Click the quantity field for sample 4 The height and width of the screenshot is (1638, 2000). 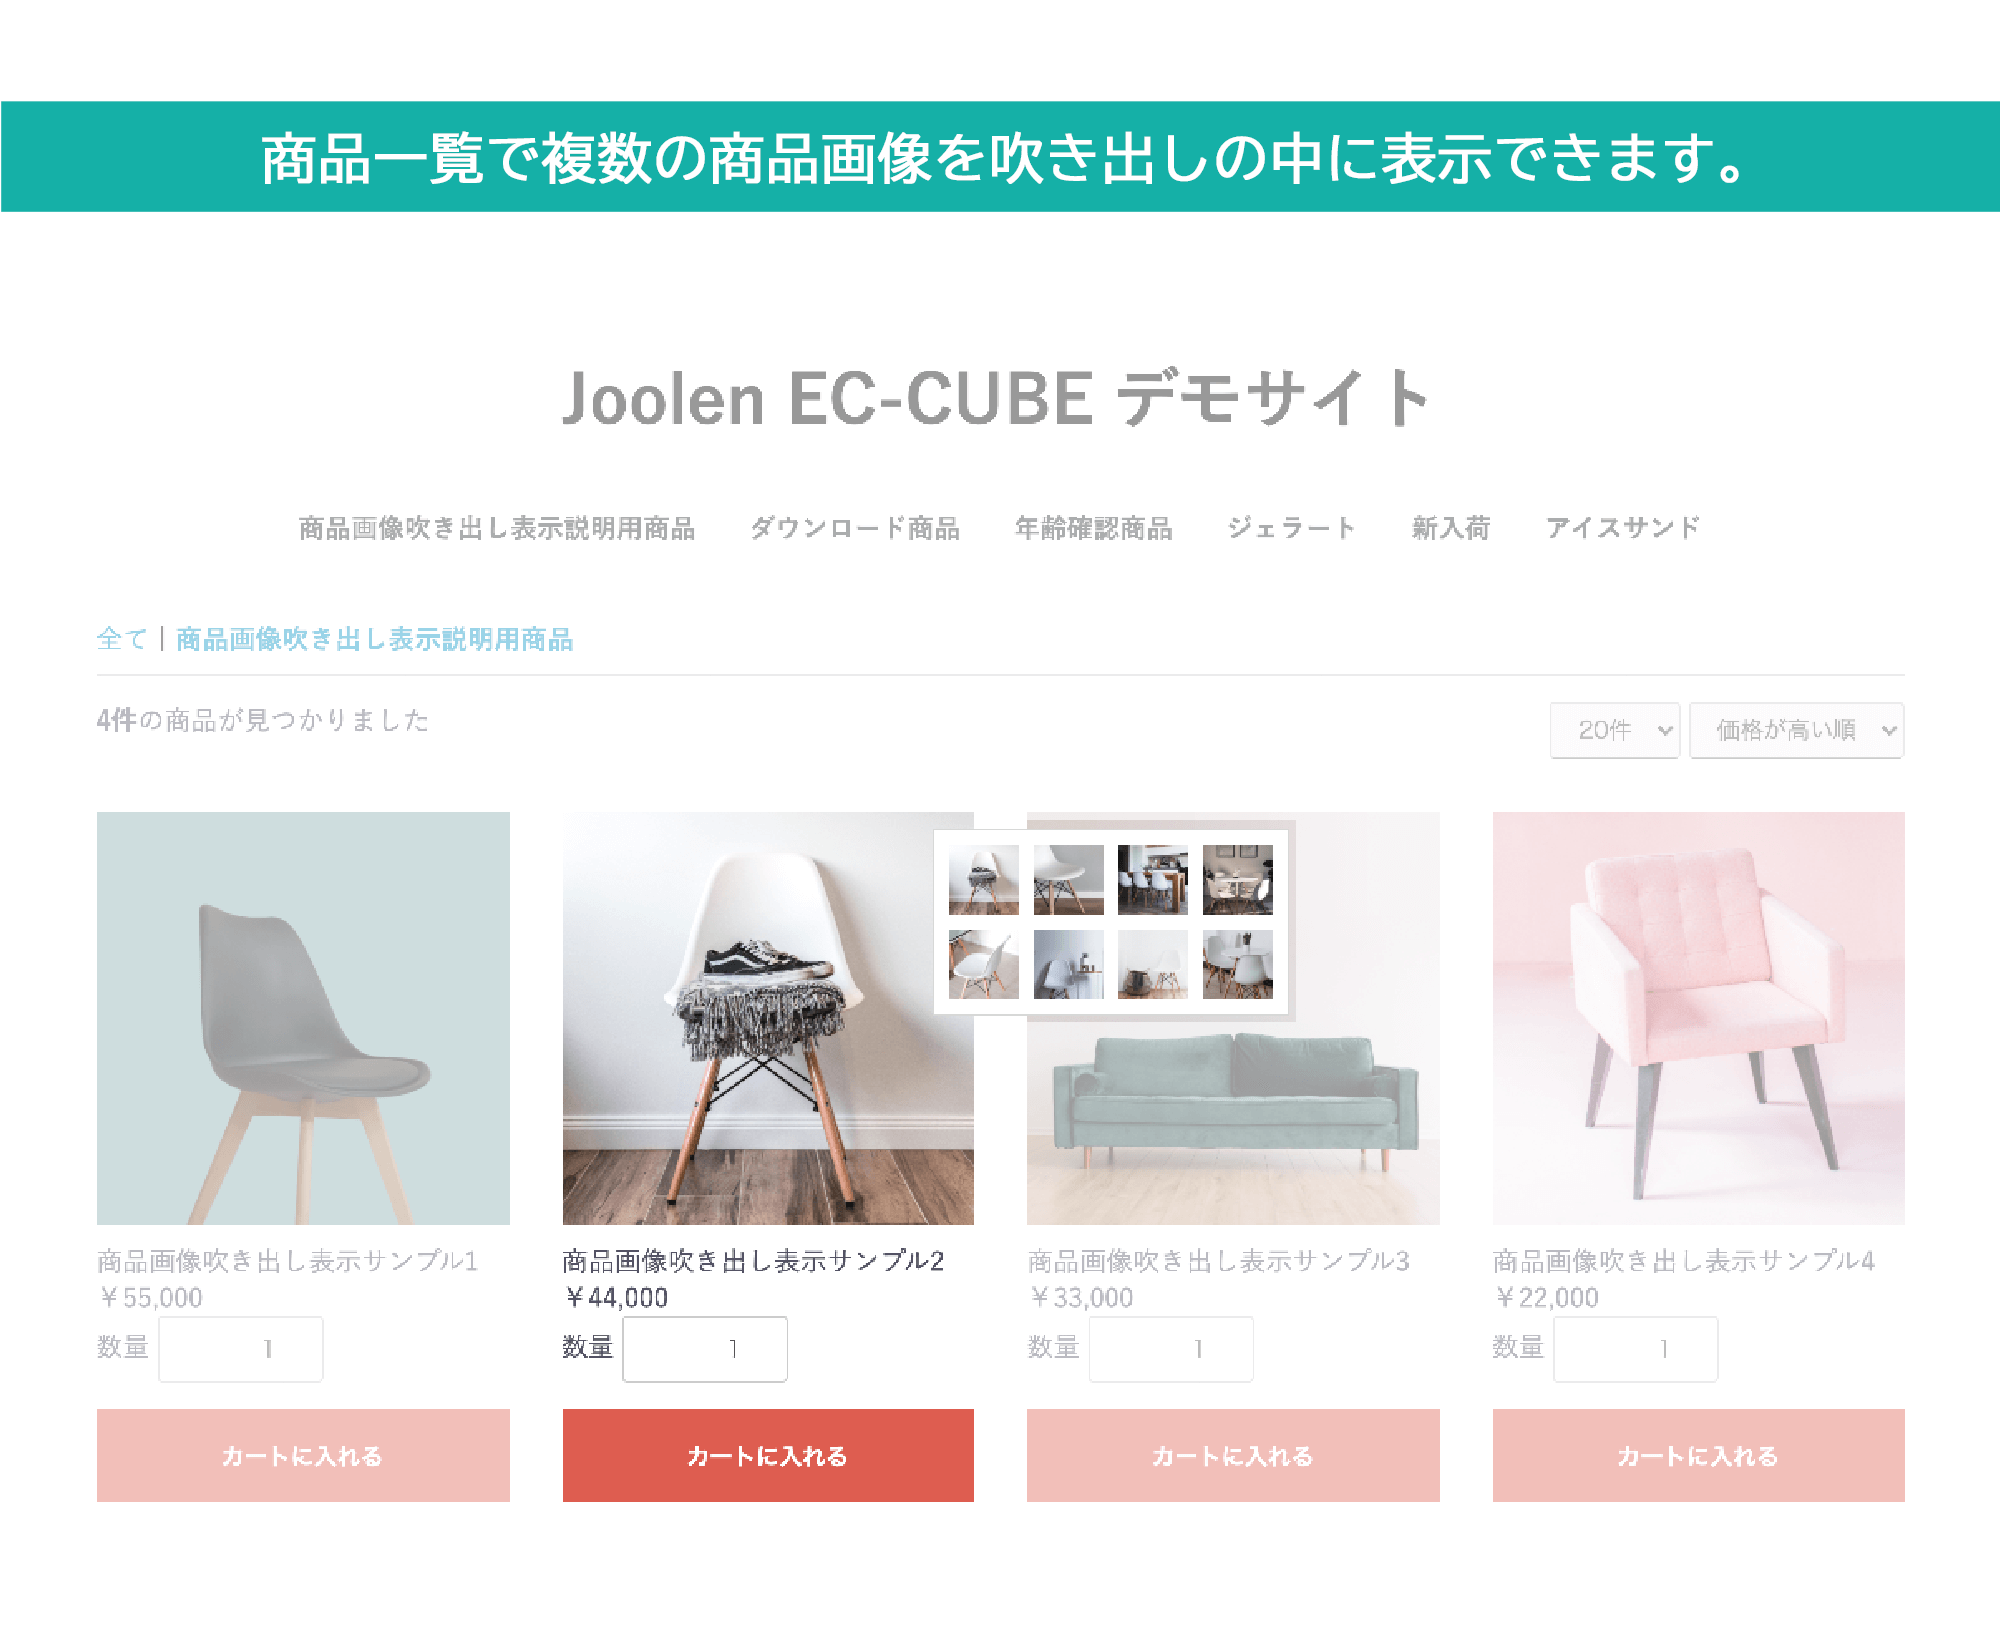coord(1635,1349)
